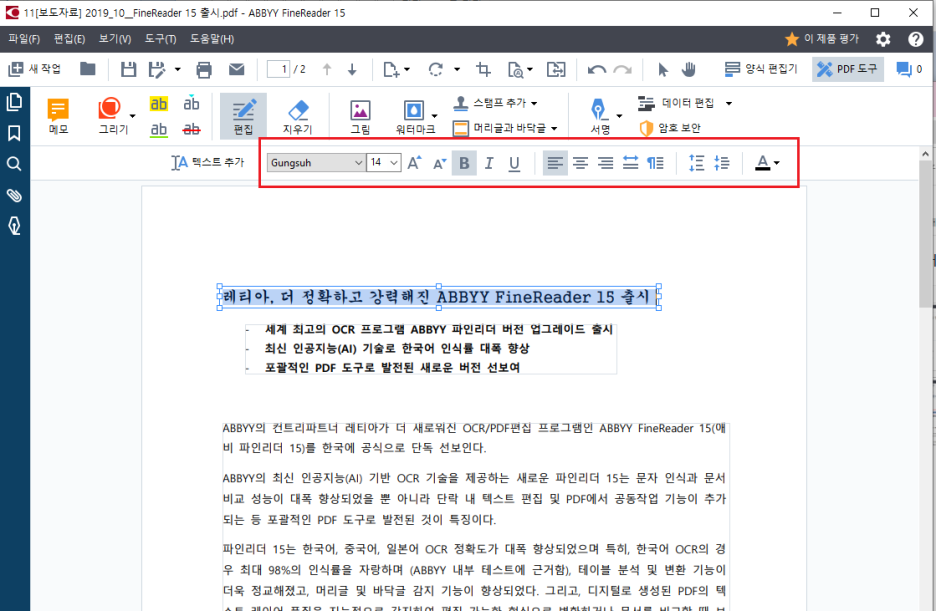
Task: Add a Note (메모) annotation
Action: click(58, 116)
